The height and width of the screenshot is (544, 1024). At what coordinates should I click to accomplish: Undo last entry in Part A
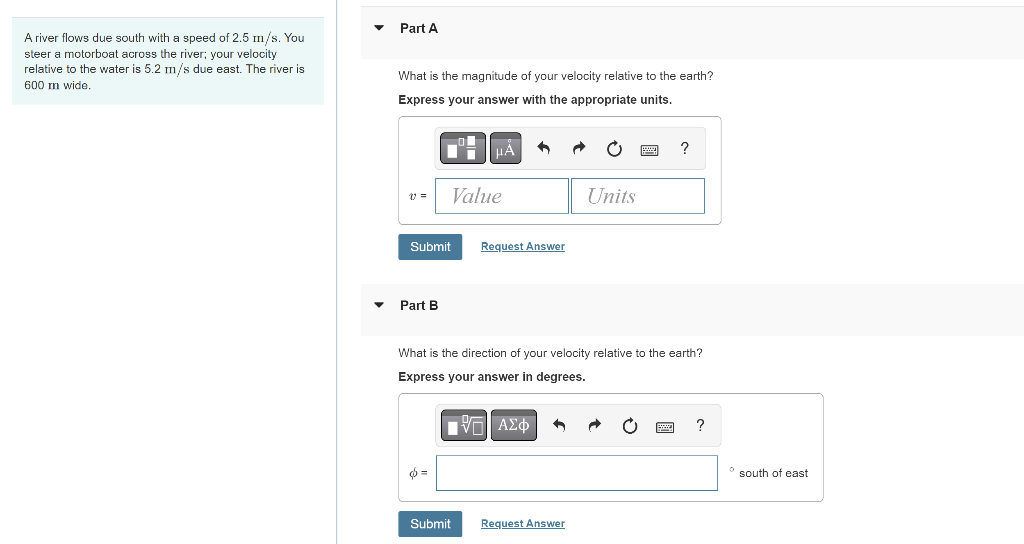(x=543, y=149)
